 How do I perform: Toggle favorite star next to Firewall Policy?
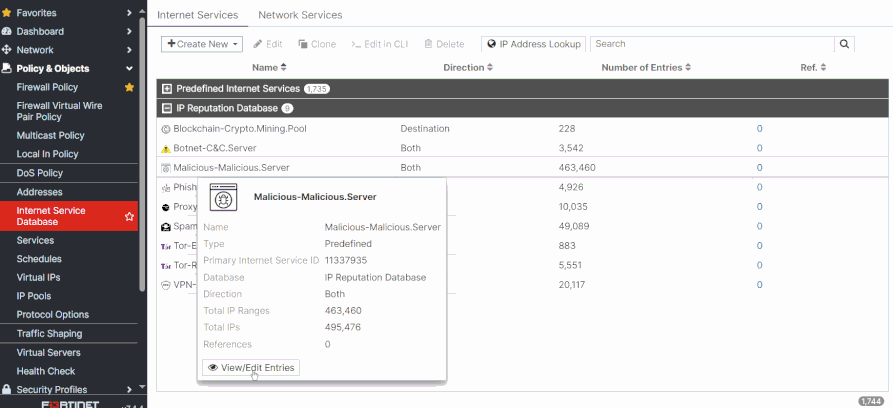(x=129, y=87)
